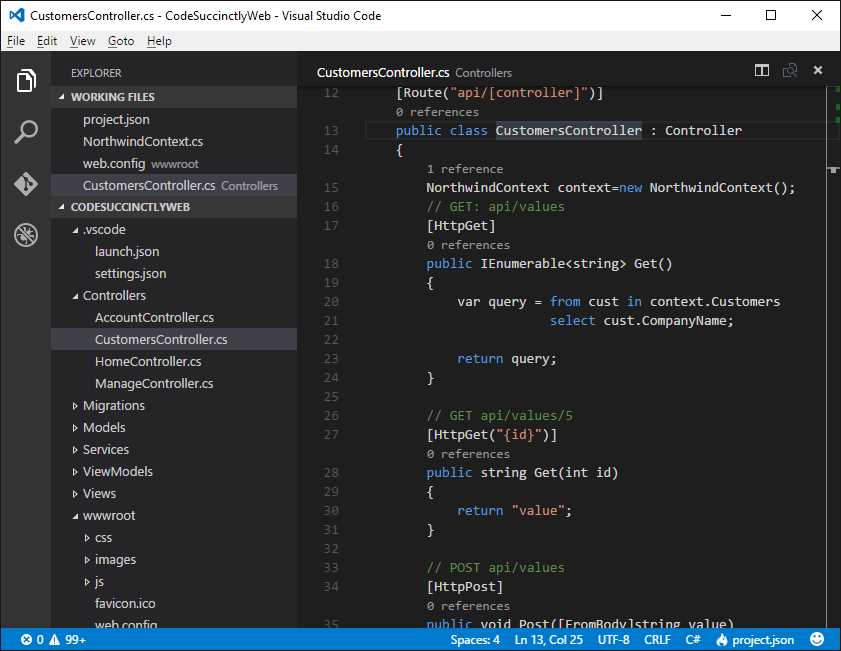Open the Search view in sidebar
This screenshot has width=841, height=651.
26,131
